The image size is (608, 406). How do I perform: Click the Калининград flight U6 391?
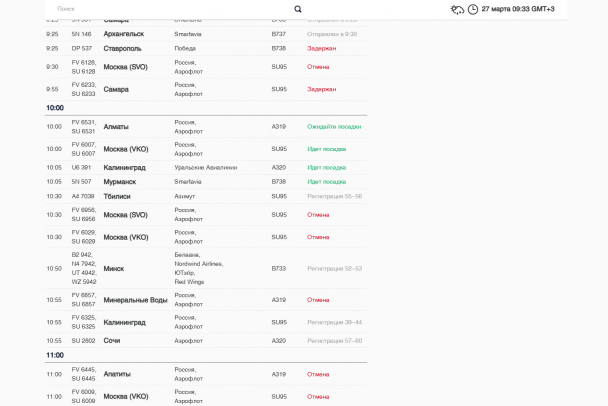pyautogui.click(x=125, y=168)
